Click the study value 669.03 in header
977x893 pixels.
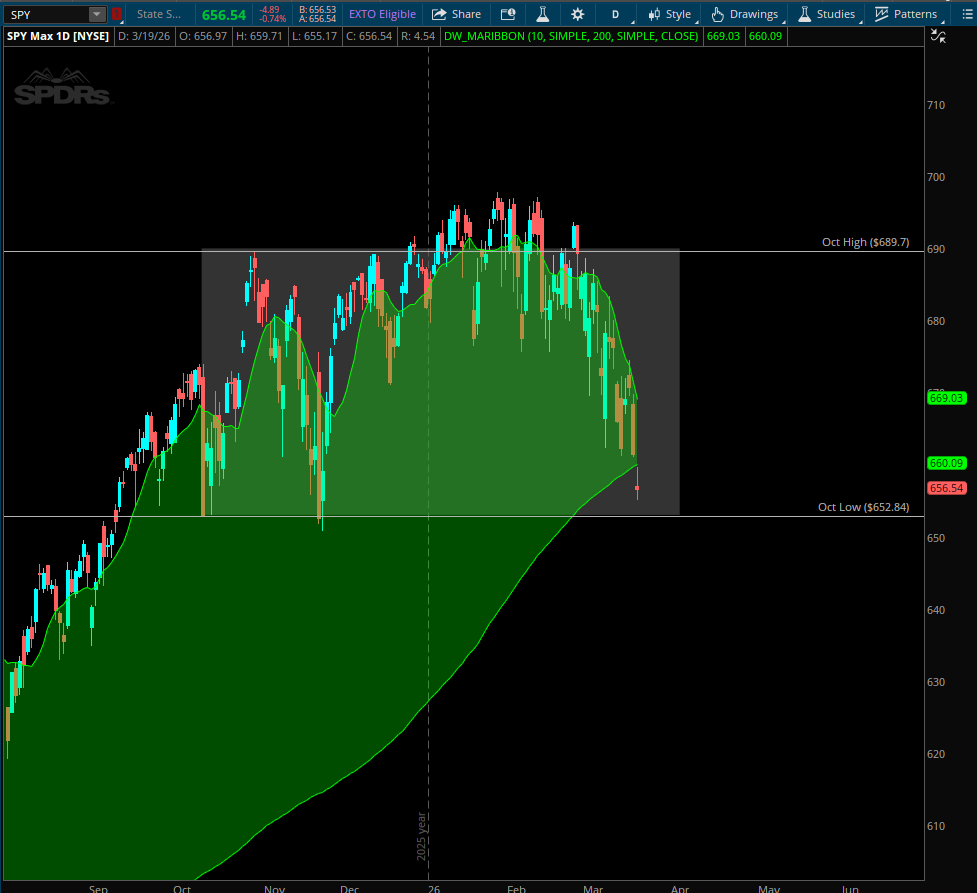click(x=723, y=36)
